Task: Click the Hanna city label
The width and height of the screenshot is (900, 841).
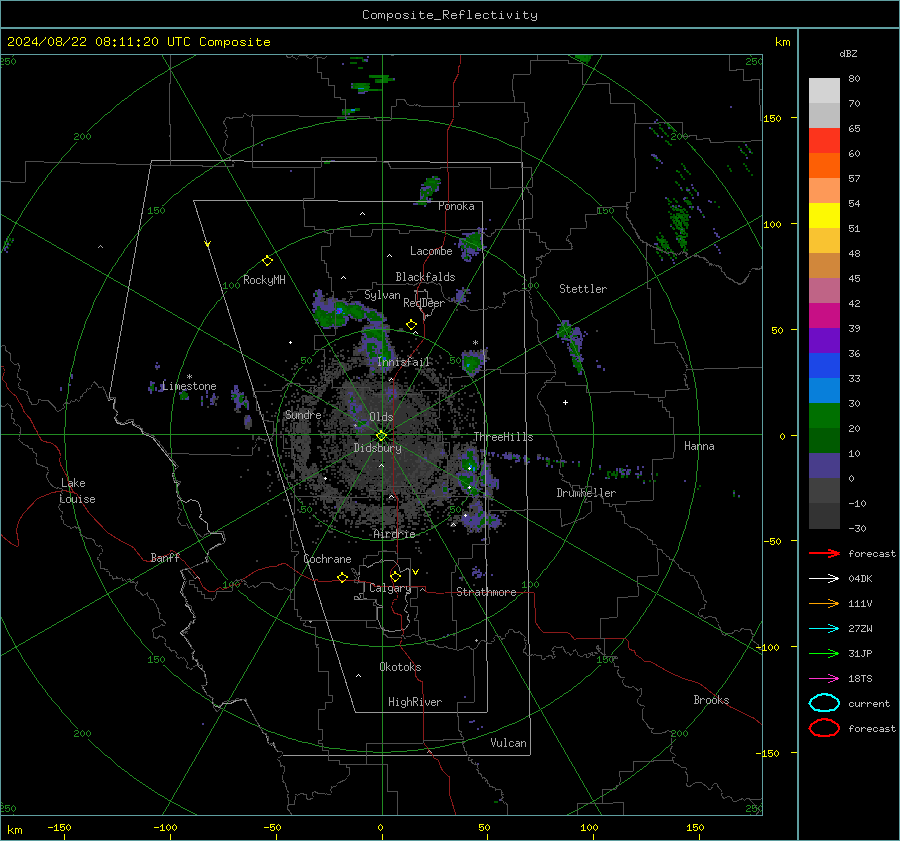Action: tap(699, 446)
